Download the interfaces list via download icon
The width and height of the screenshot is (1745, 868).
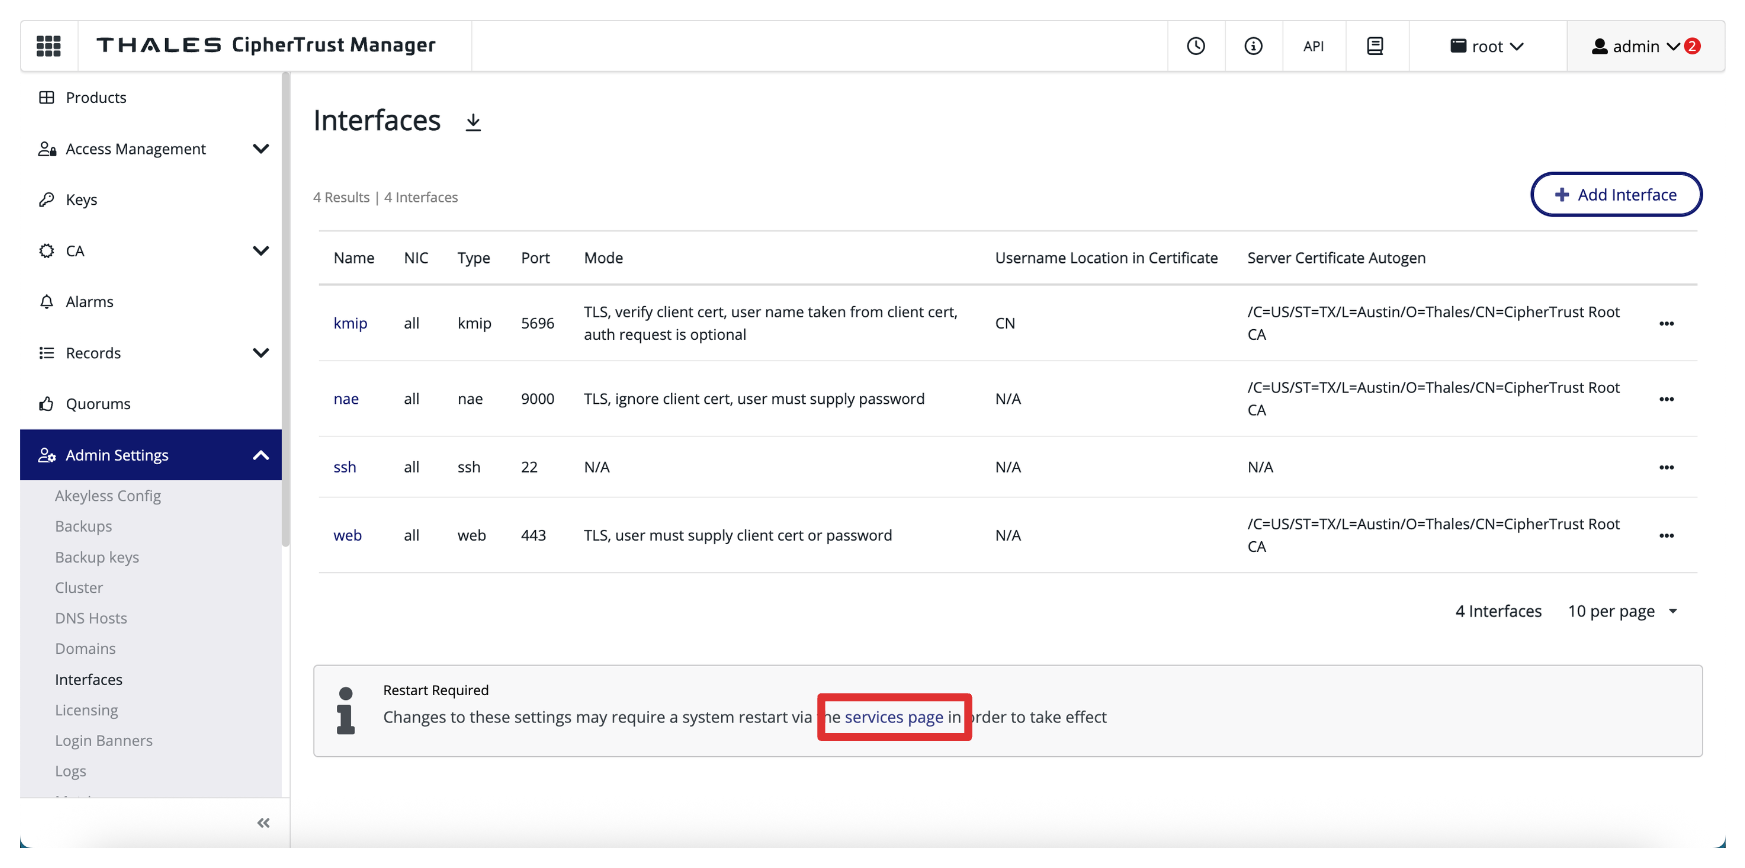click(473, 122)
